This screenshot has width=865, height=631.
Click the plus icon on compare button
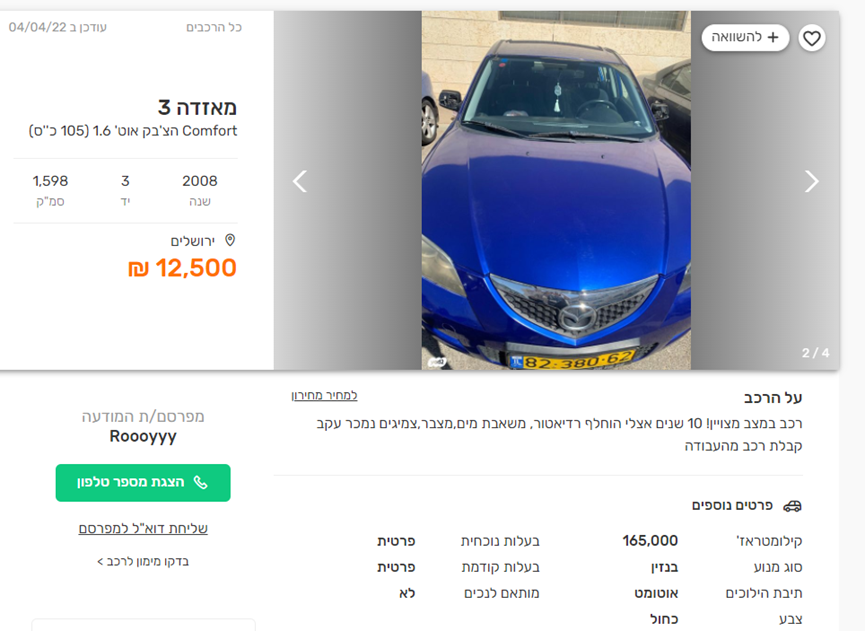pos(773,38)
